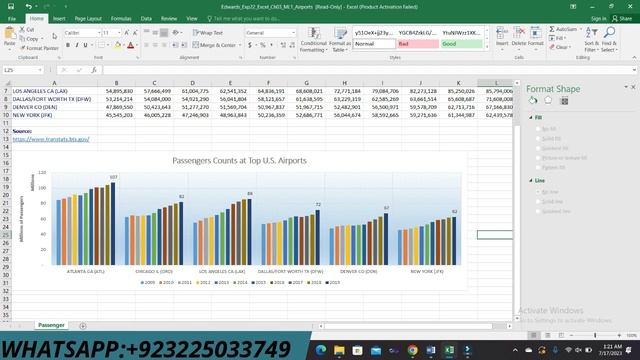Image resolution: width=640 pixels, height=360 pixels.
Task: Click Decrease Font Size button
Action: (x=135, y=33)
